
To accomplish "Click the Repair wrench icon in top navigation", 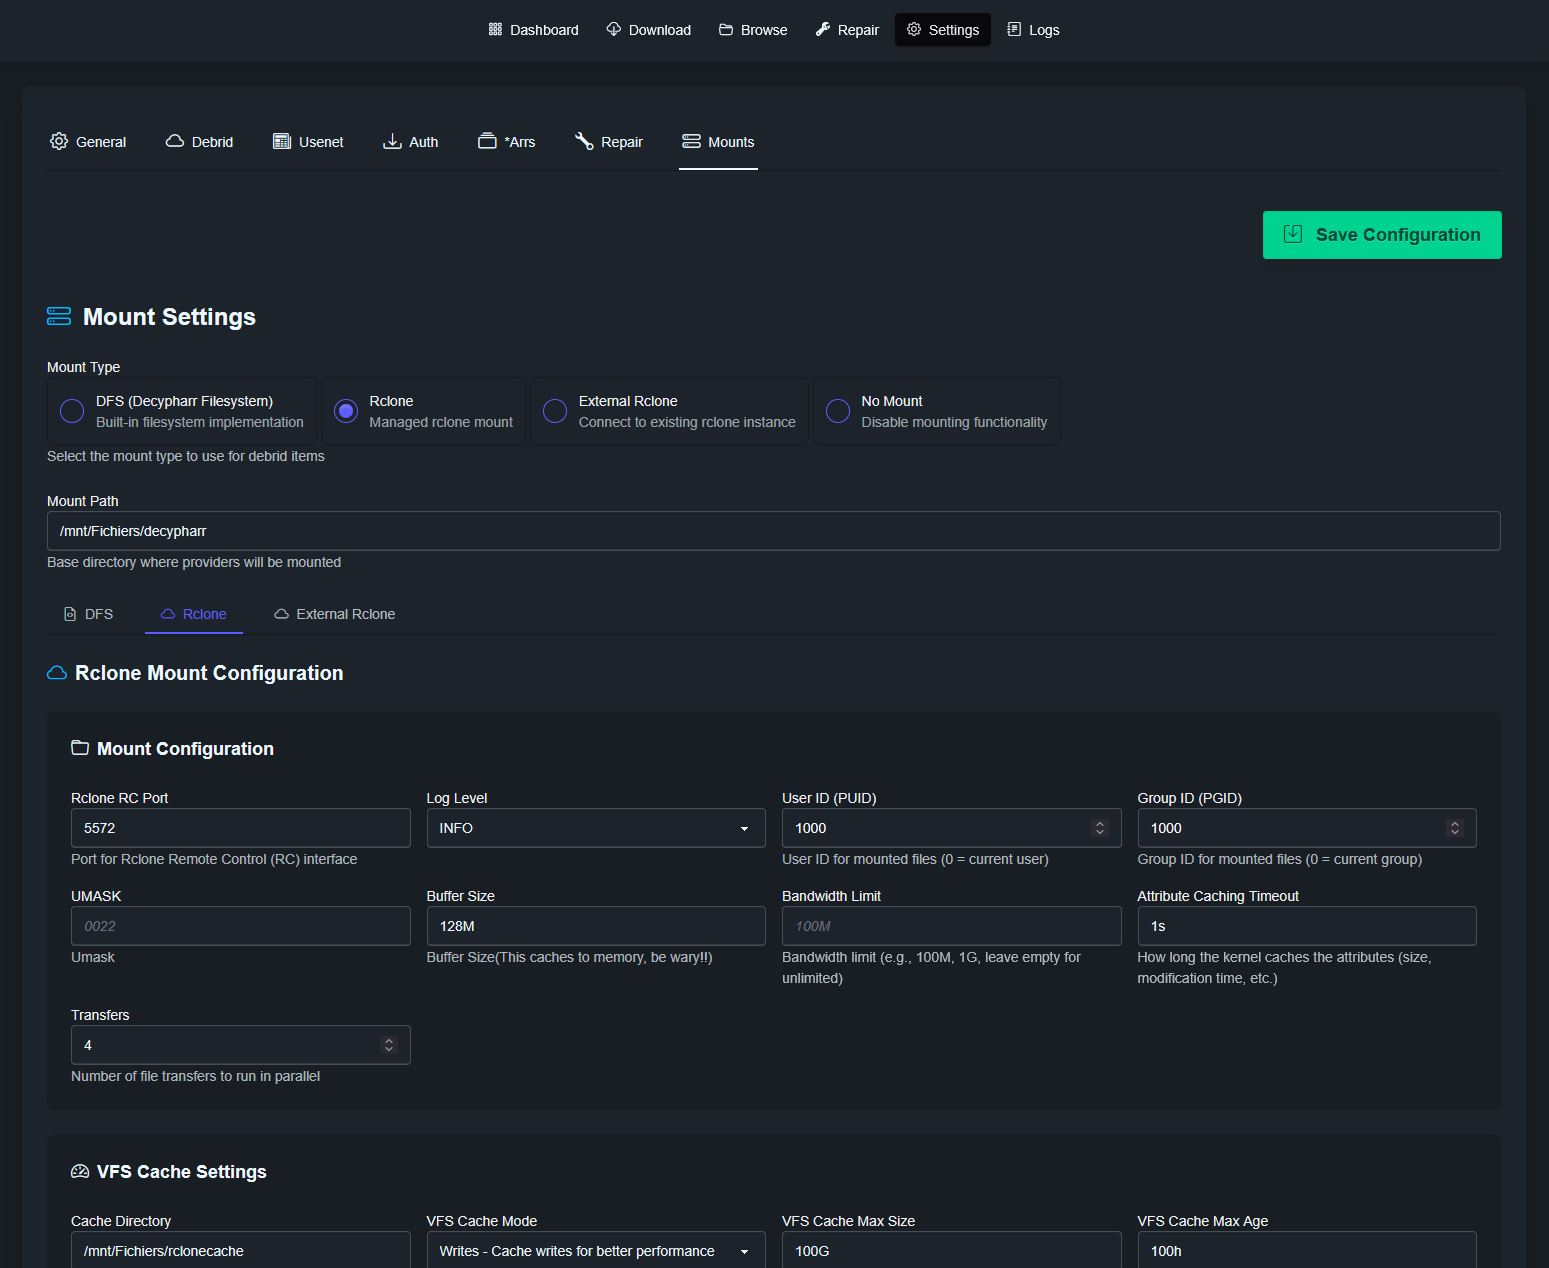I will [x=823, y=30].
